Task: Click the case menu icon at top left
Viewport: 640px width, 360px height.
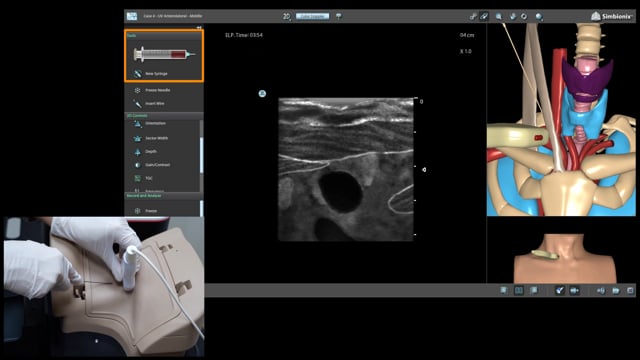Action: click(132, 16)
